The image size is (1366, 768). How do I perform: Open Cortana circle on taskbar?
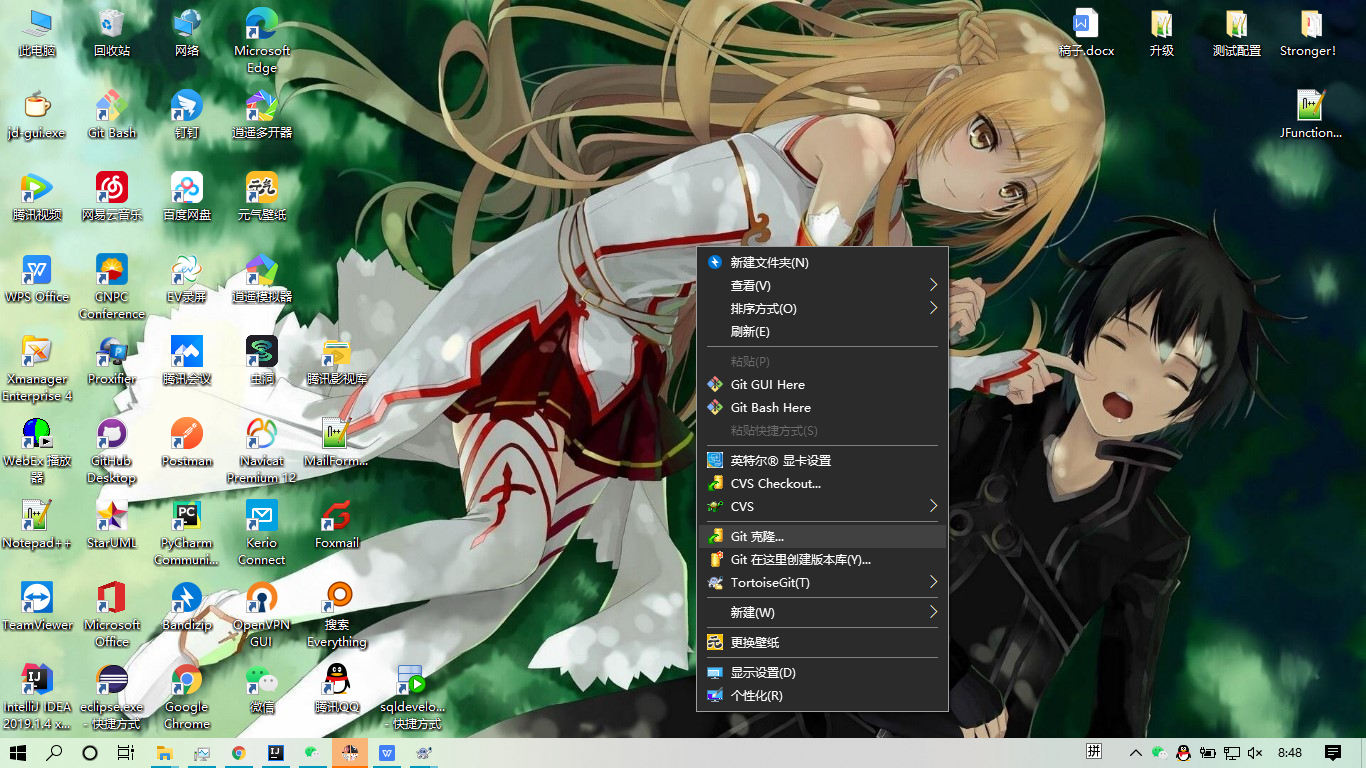pos(90,753)
